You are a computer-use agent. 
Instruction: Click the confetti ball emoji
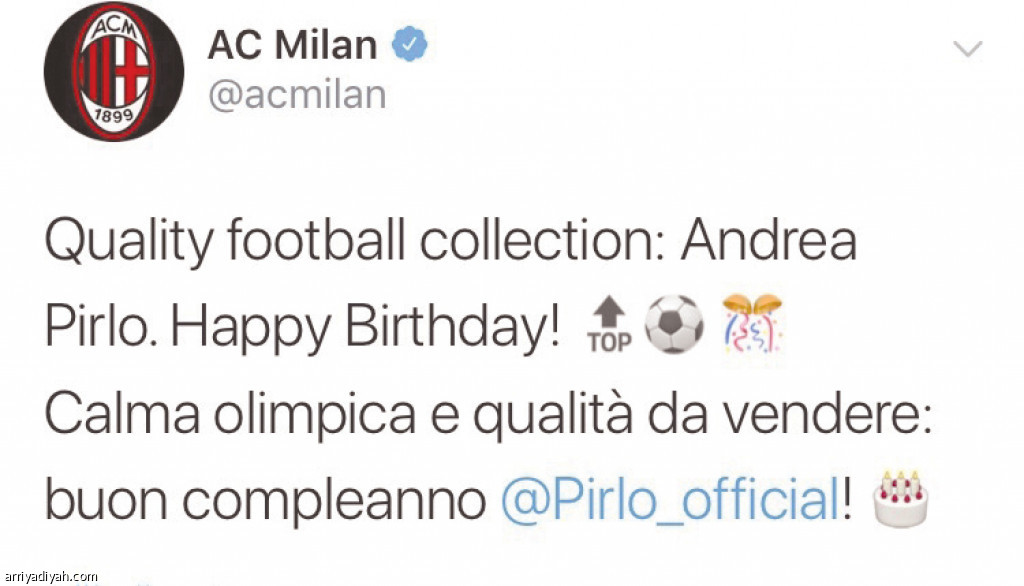pos(752,323)
